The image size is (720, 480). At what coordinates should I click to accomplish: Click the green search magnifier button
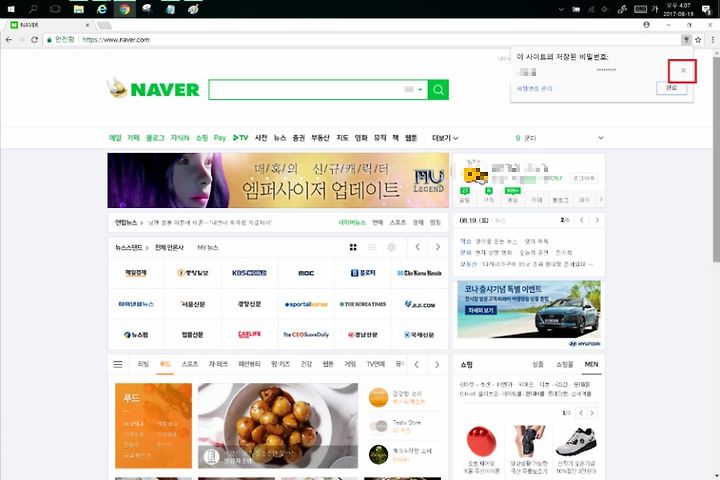(438, 90)
